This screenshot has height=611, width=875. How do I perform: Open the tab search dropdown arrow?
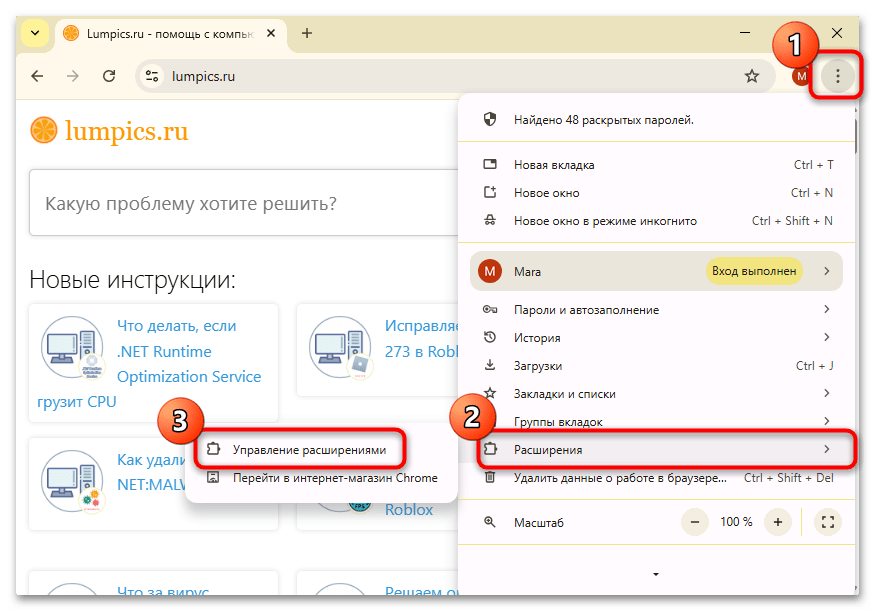[35, 33]
